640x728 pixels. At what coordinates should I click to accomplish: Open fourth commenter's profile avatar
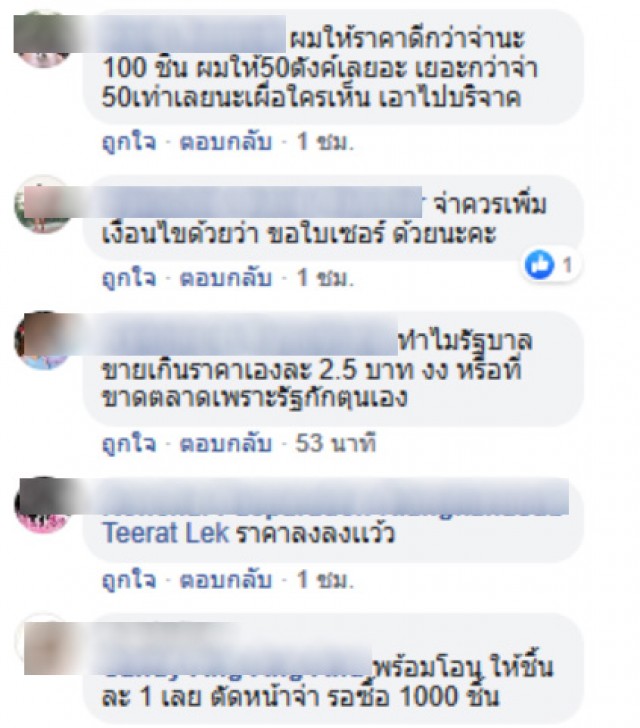pos(43,505)
